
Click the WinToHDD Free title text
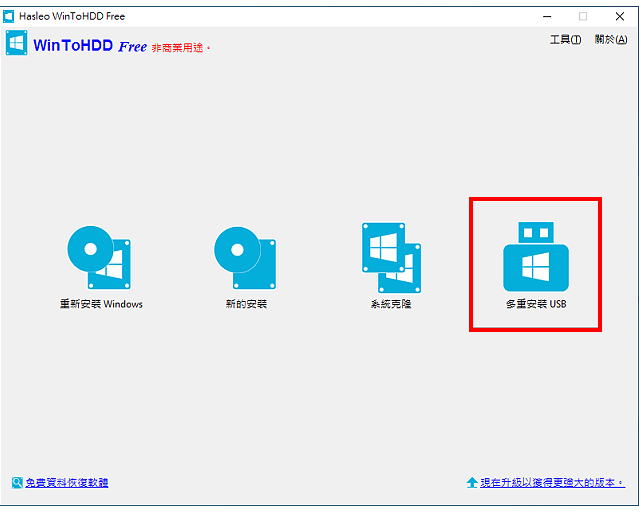pos(90,45)
